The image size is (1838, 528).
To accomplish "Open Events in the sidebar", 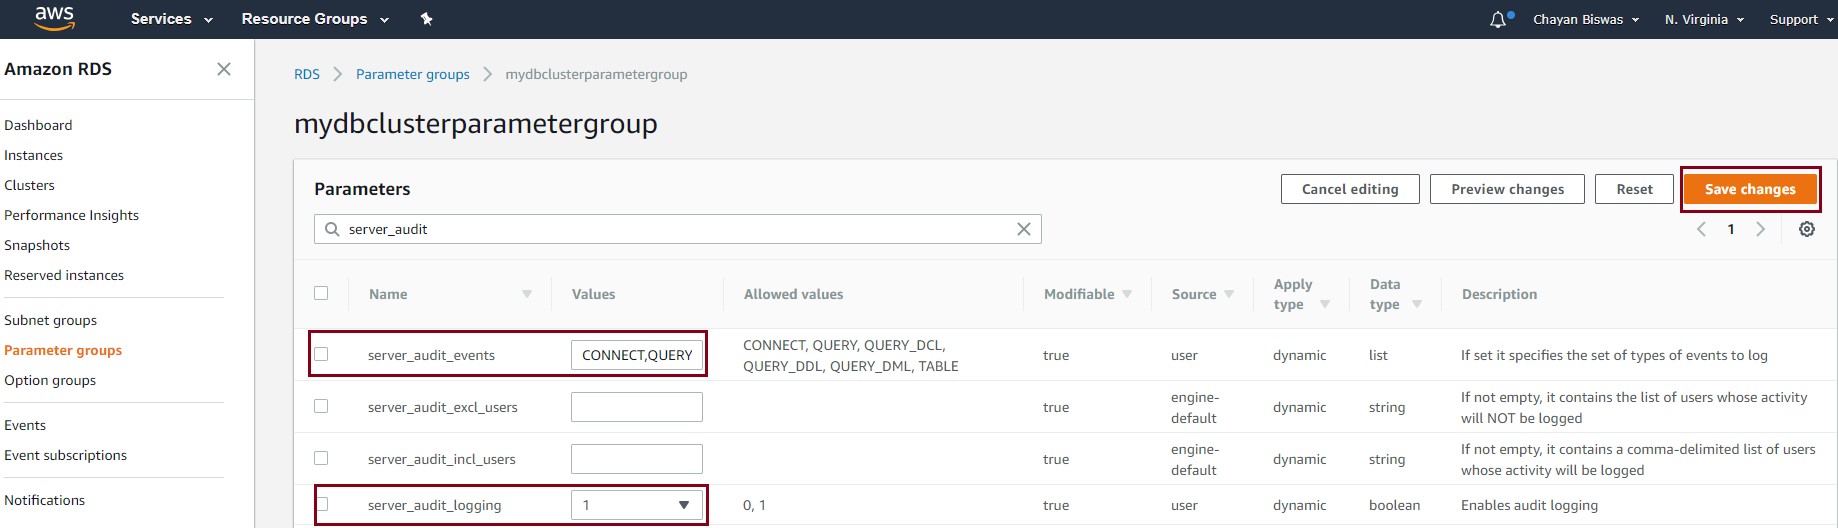I will pyautogui.click(x=25, y=425).
